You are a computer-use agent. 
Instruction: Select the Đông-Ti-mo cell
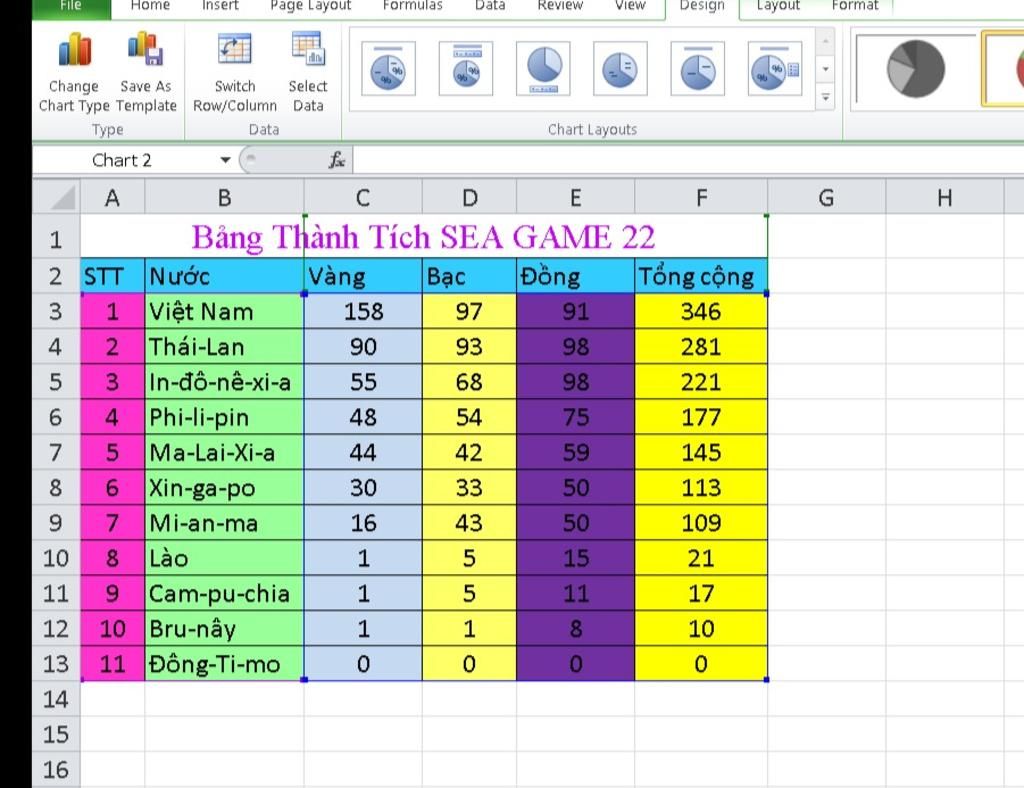224,664
